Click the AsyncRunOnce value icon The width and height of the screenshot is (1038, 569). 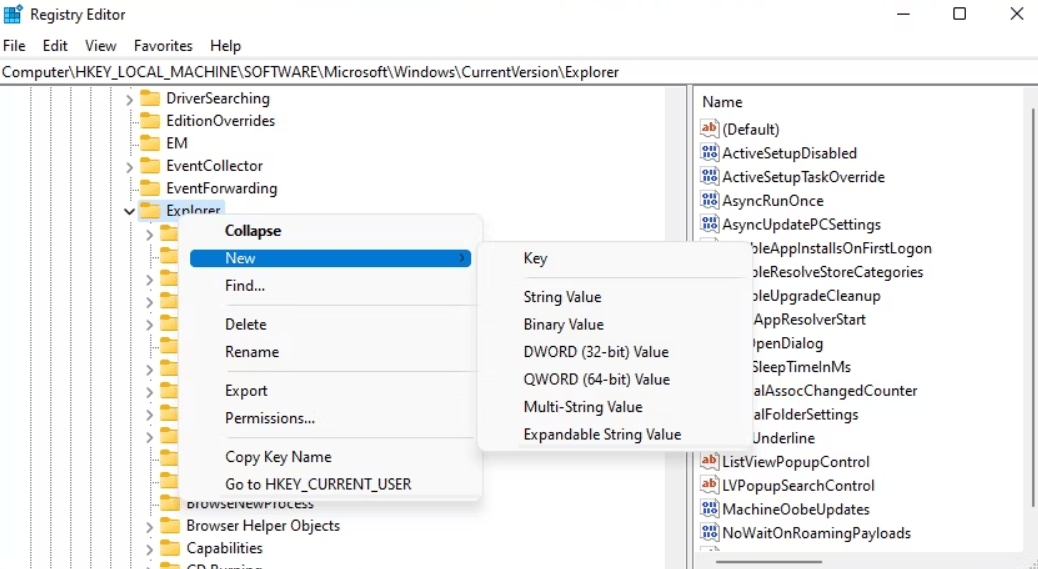[x=709, y=200]
